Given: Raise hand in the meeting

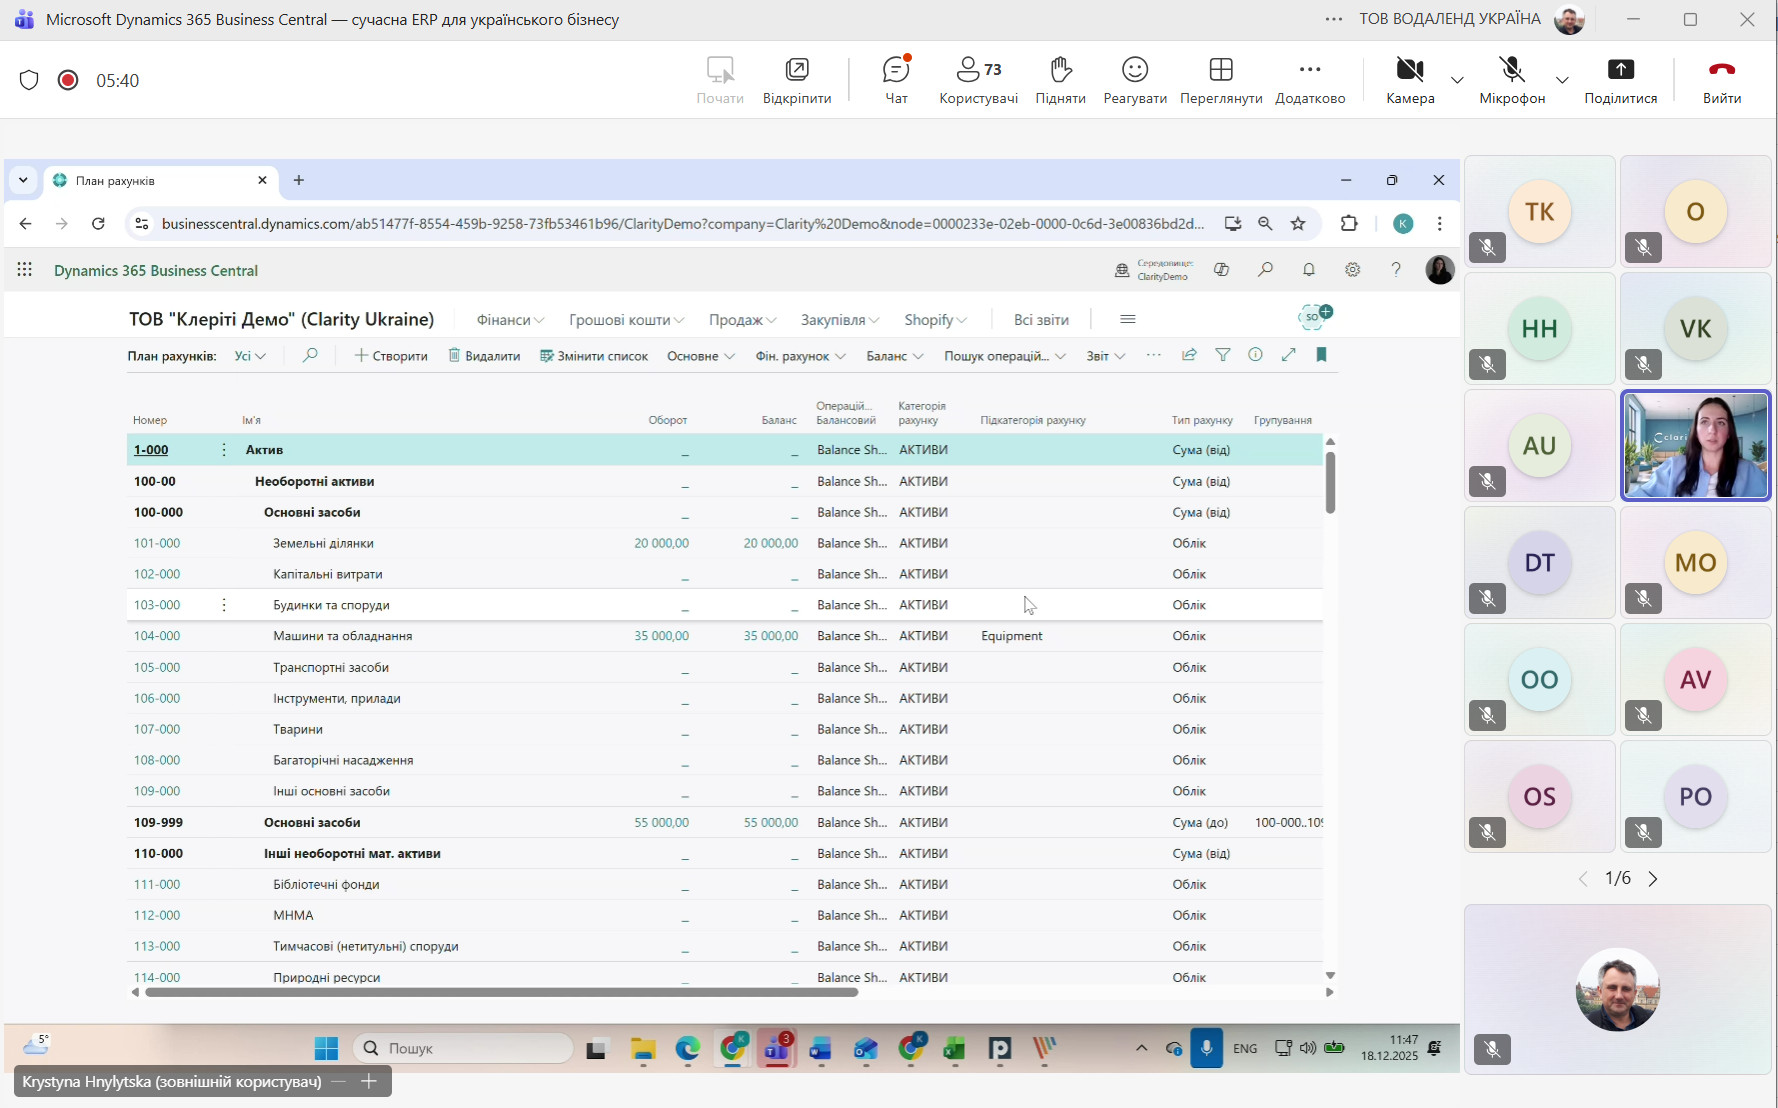Looking at the screenshot, I should tap(1060, 79).
